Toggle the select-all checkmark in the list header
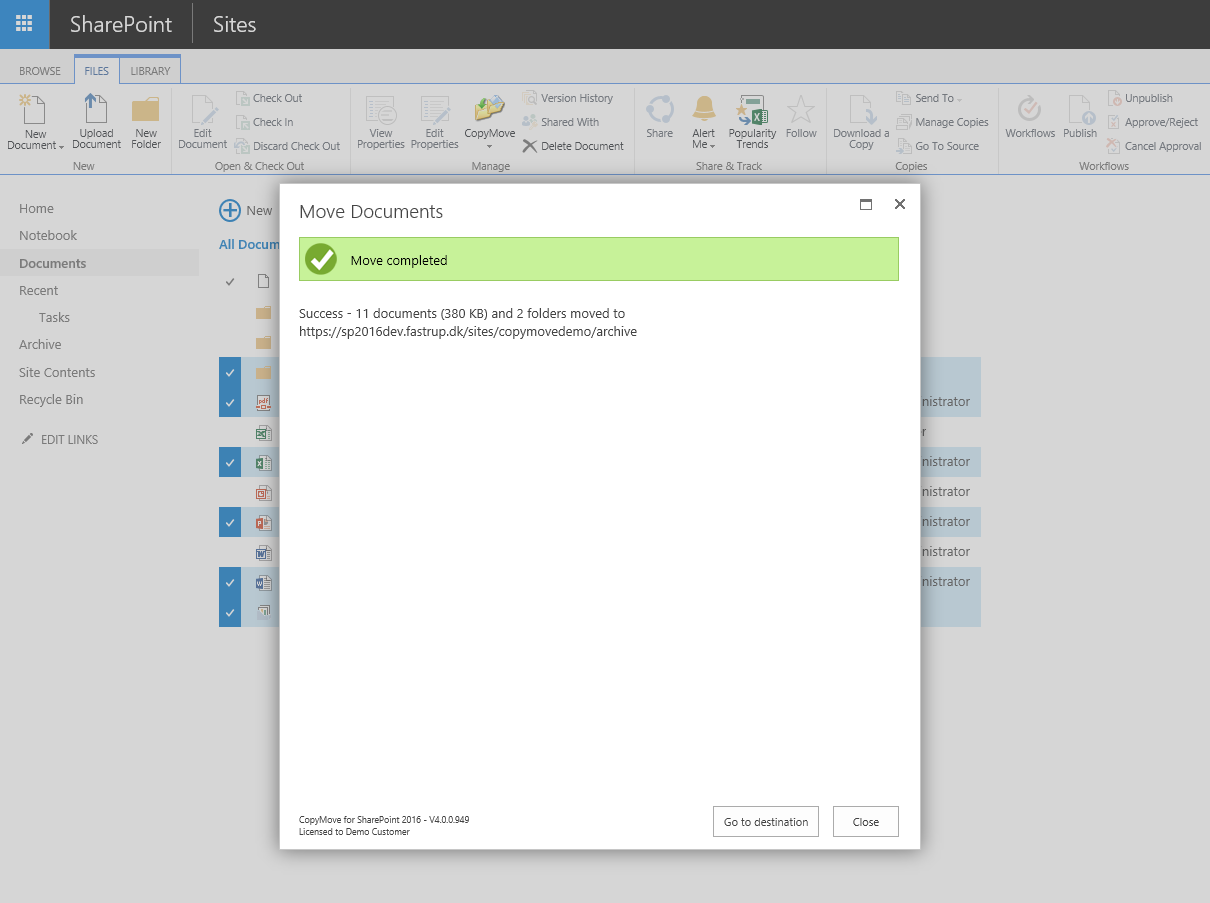Viewport: 1210px width, 903px height. tap(230, 281)
